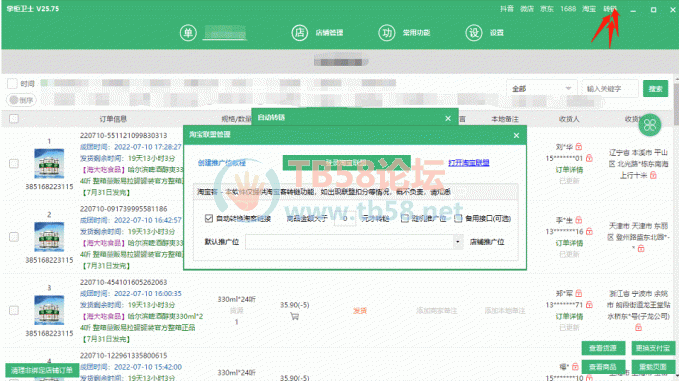Tick the 备用接口(可选) checkbox
The height and width of the screenshot is (381, 679).
click(x=458, y=218)
